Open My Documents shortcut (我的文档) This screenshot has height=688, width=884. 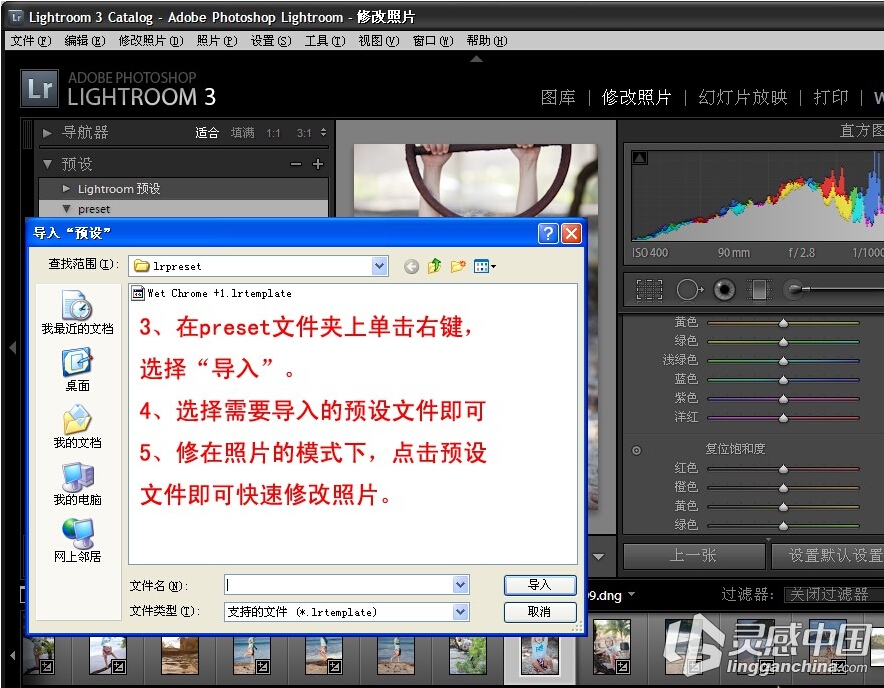(77, 427)
